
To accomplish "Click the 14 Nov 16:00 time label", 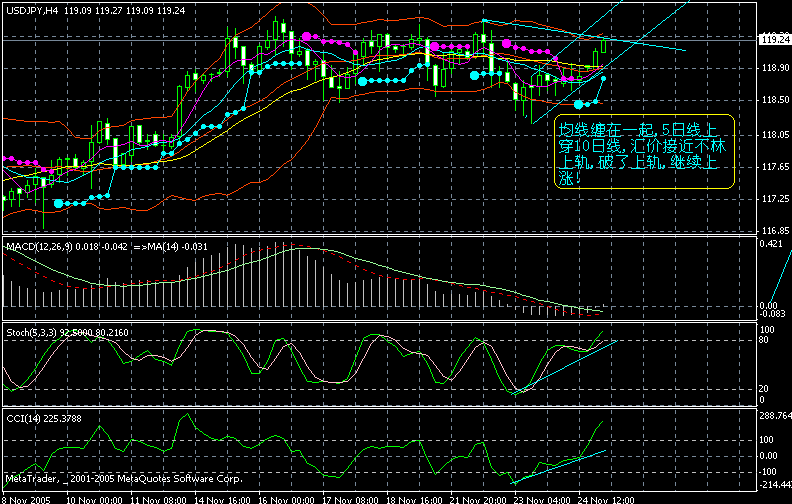I will [223, 500].
